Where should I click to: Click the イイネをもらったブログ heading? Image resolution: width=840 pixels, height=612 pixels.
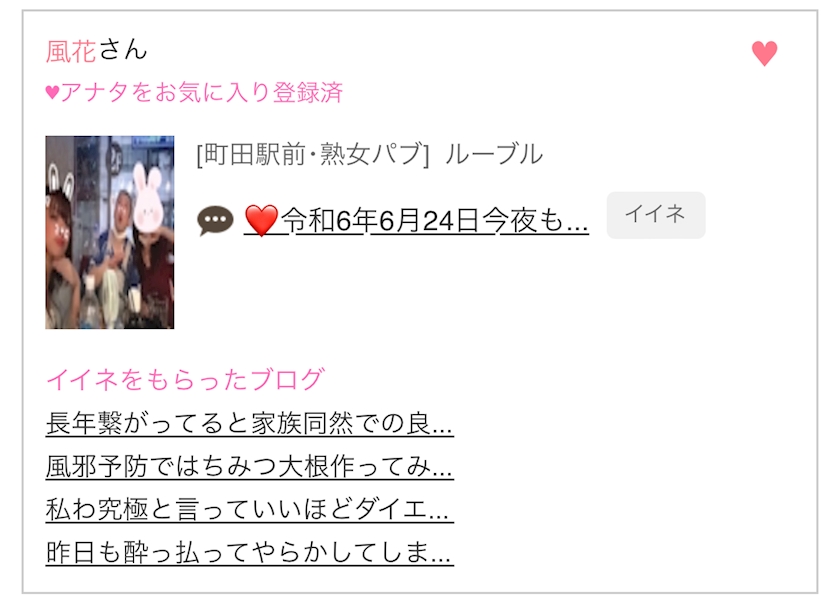click(185, 379)
